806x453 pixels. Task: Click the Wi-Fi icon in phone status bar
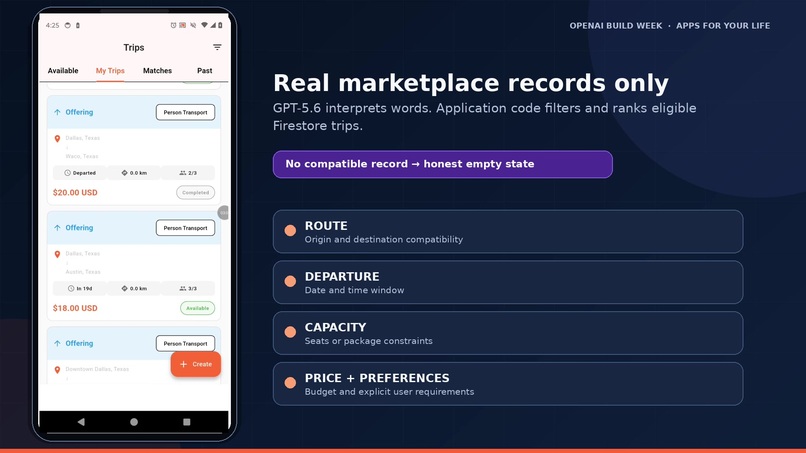click(204, 25)
